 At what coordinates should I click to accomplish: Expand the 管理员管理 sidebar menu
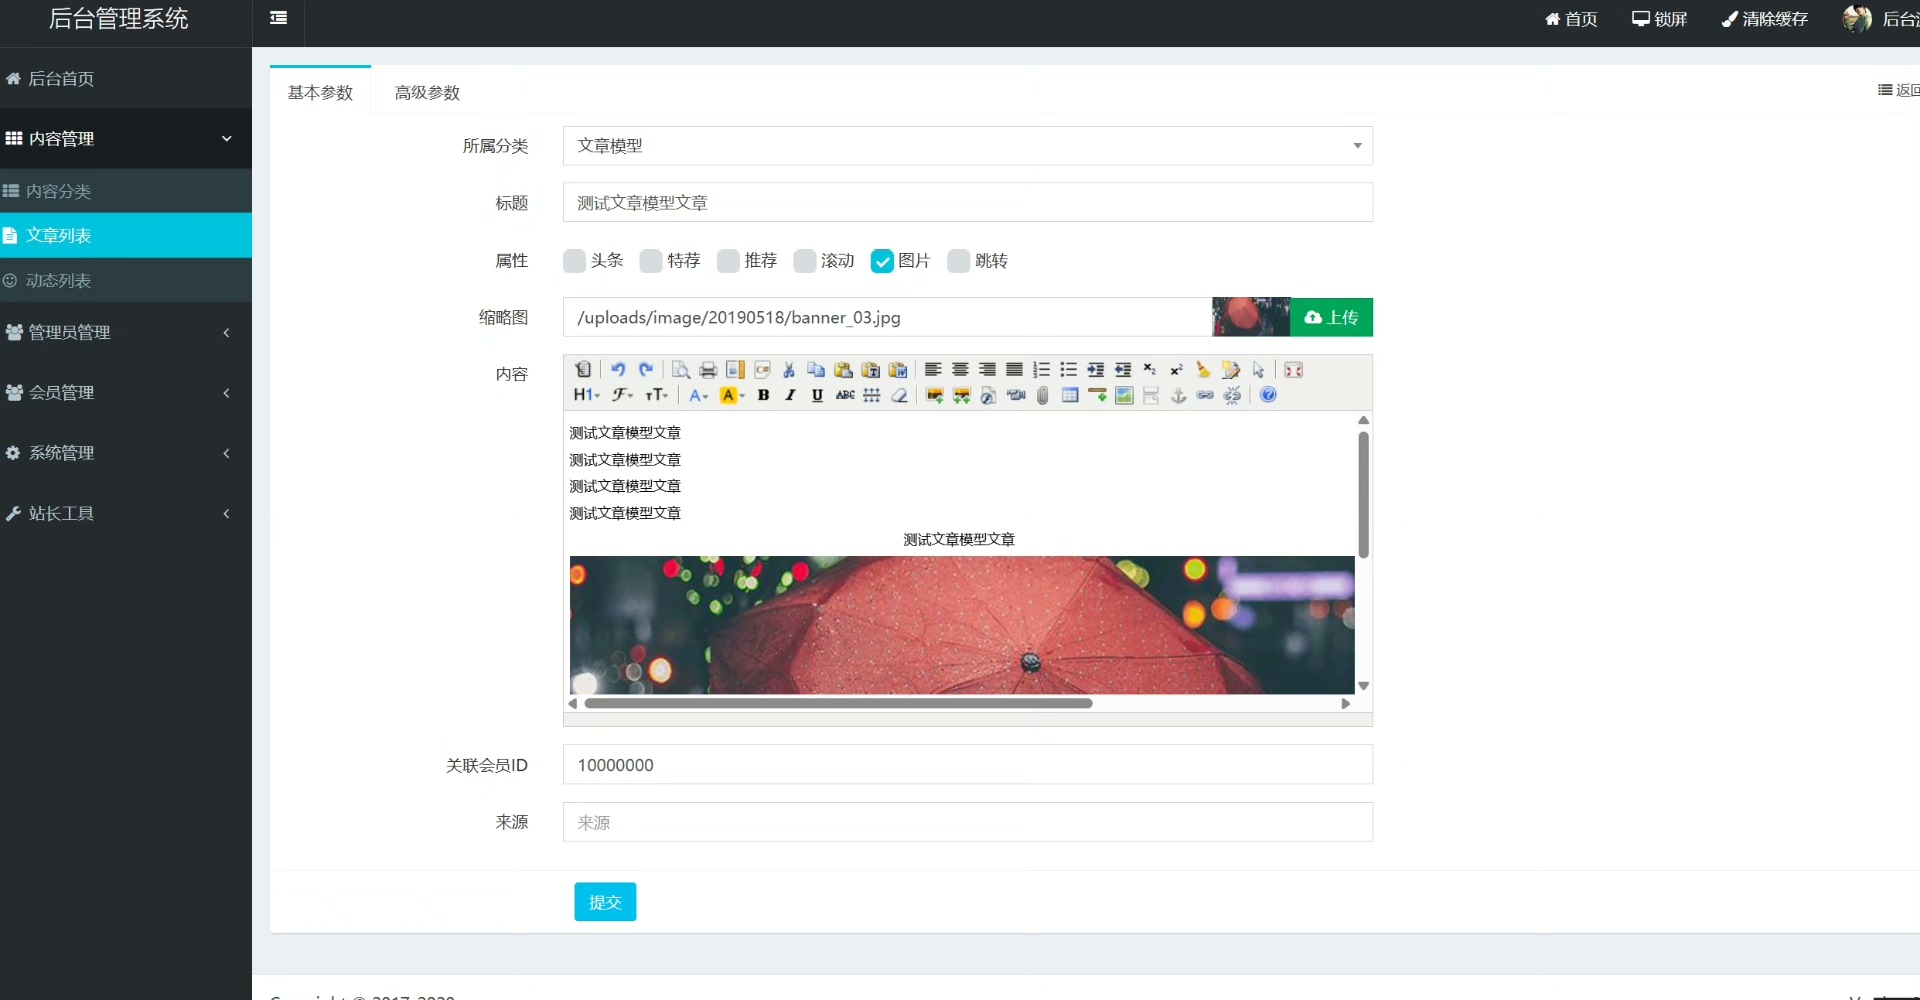point(126,332)
